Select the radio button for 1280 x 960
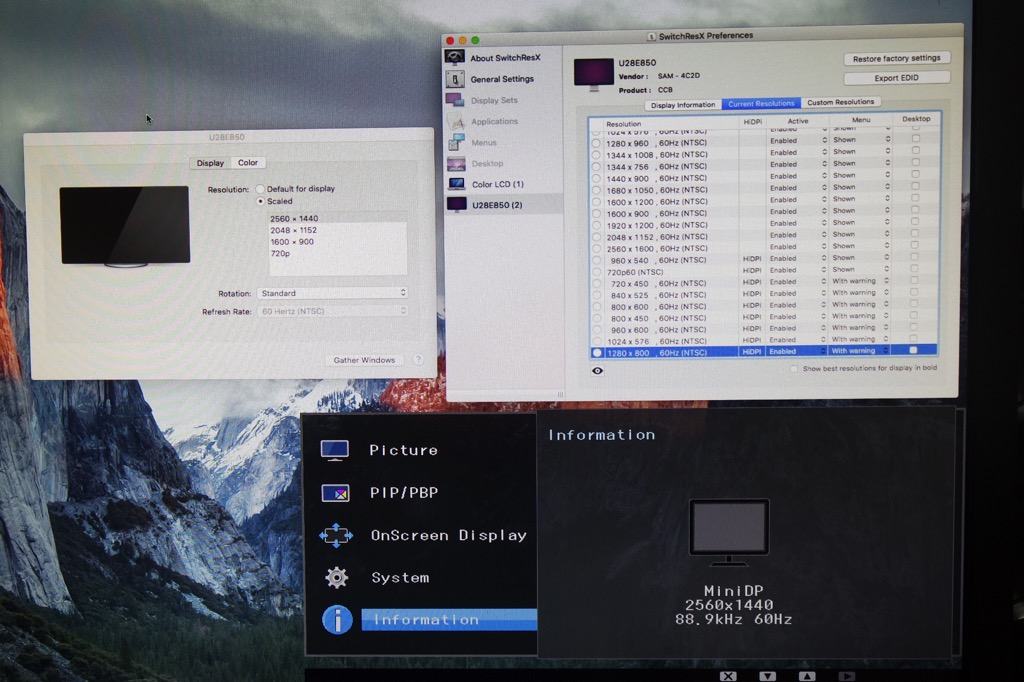Screen dimensions: 1024x682 click(596, 143)
